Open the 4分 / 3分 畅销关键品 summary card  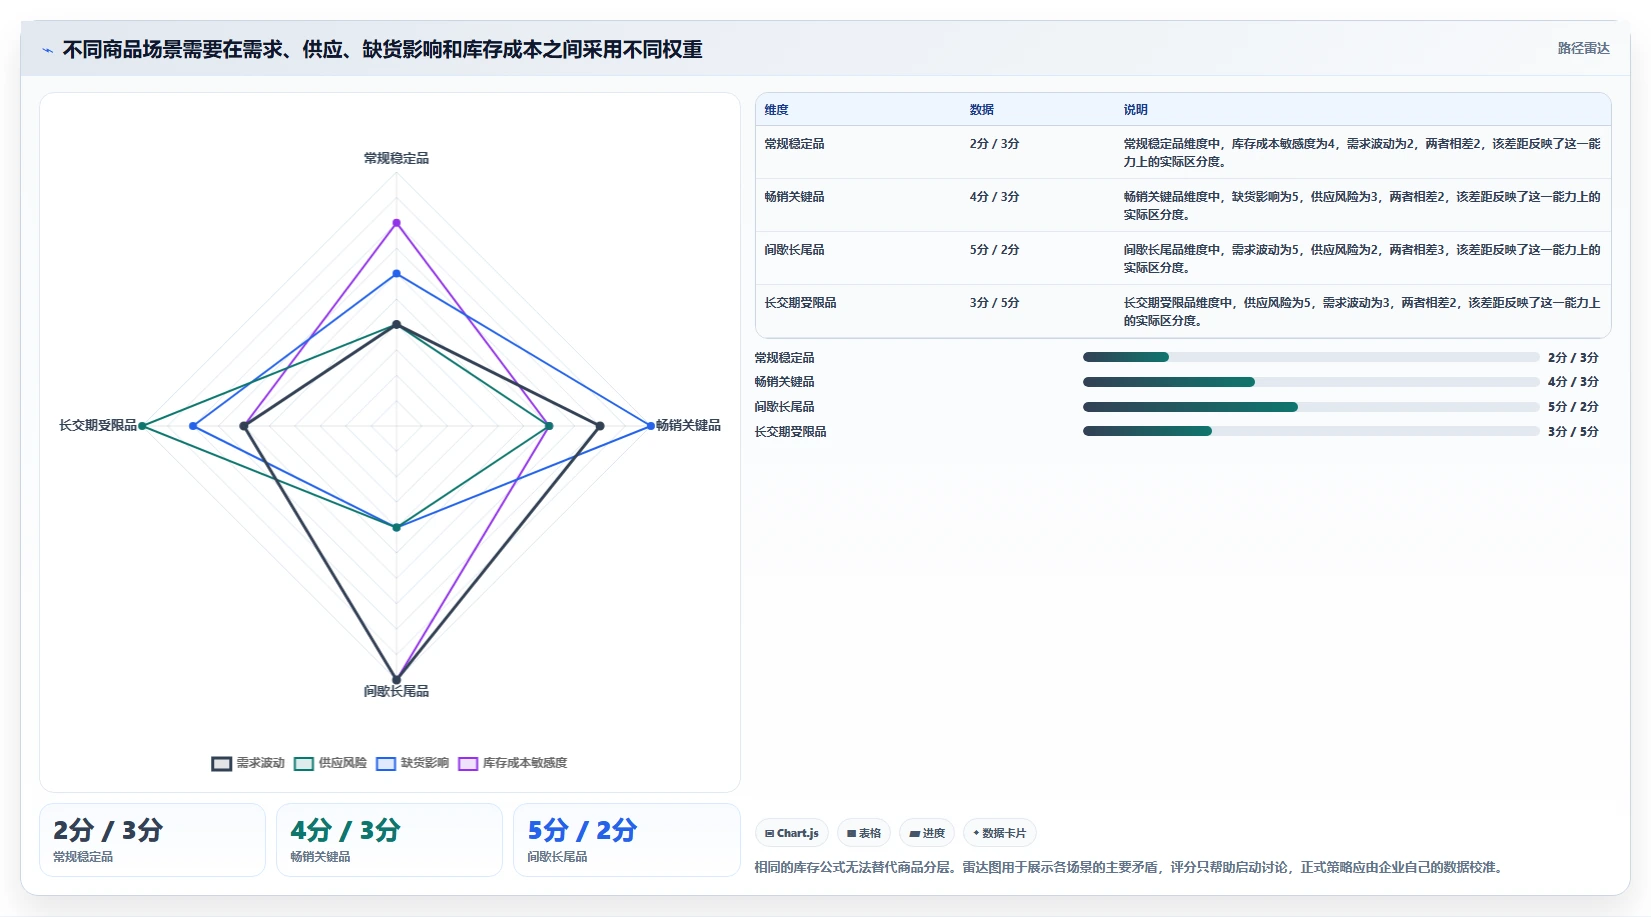pos(389,840)
